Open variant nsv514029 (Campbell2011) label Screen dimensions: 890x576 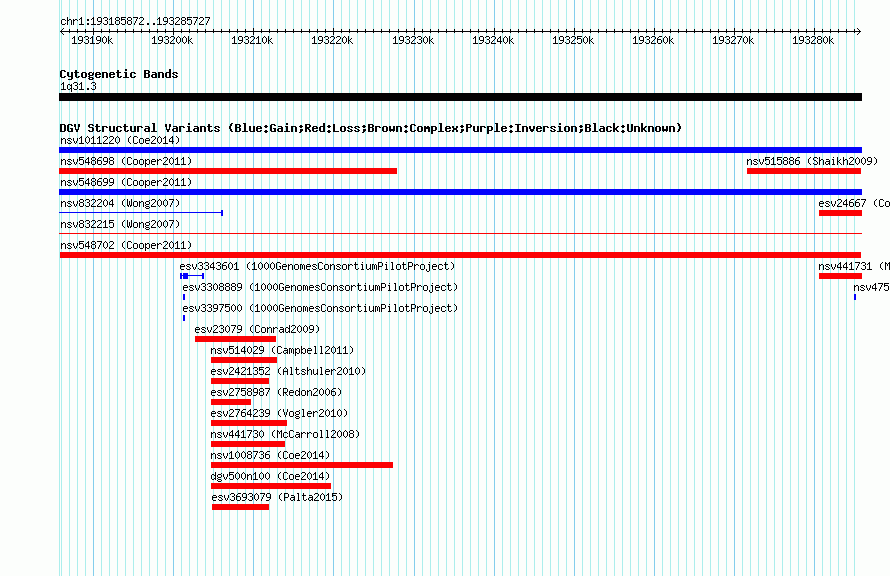tap(282, 350)
